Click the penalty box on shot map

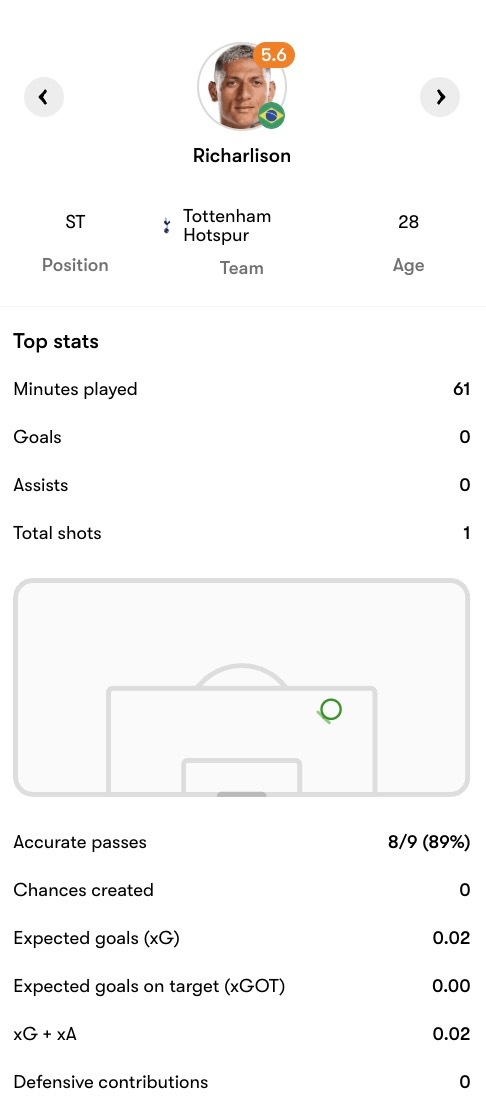pyautogui.click(x=242, y=739)
